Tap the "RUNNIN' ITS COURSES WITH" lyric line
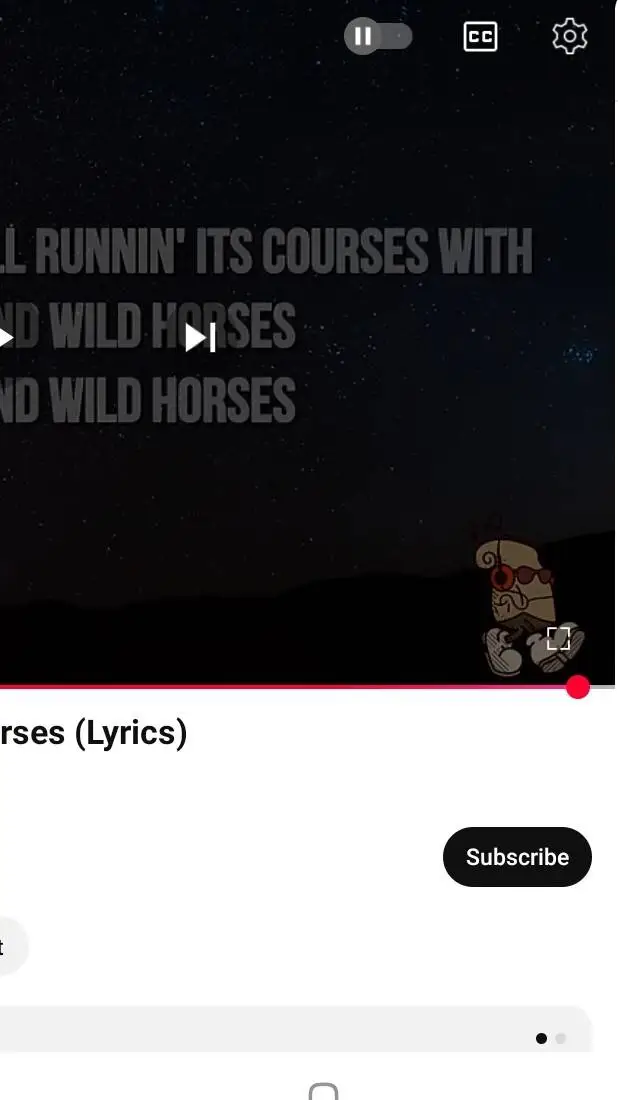 pos(267,251)
